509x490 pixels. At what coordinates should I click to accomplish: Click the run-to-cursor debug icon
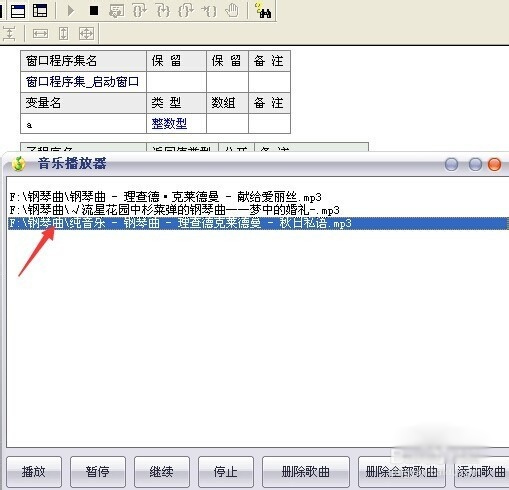click(209, 11)
